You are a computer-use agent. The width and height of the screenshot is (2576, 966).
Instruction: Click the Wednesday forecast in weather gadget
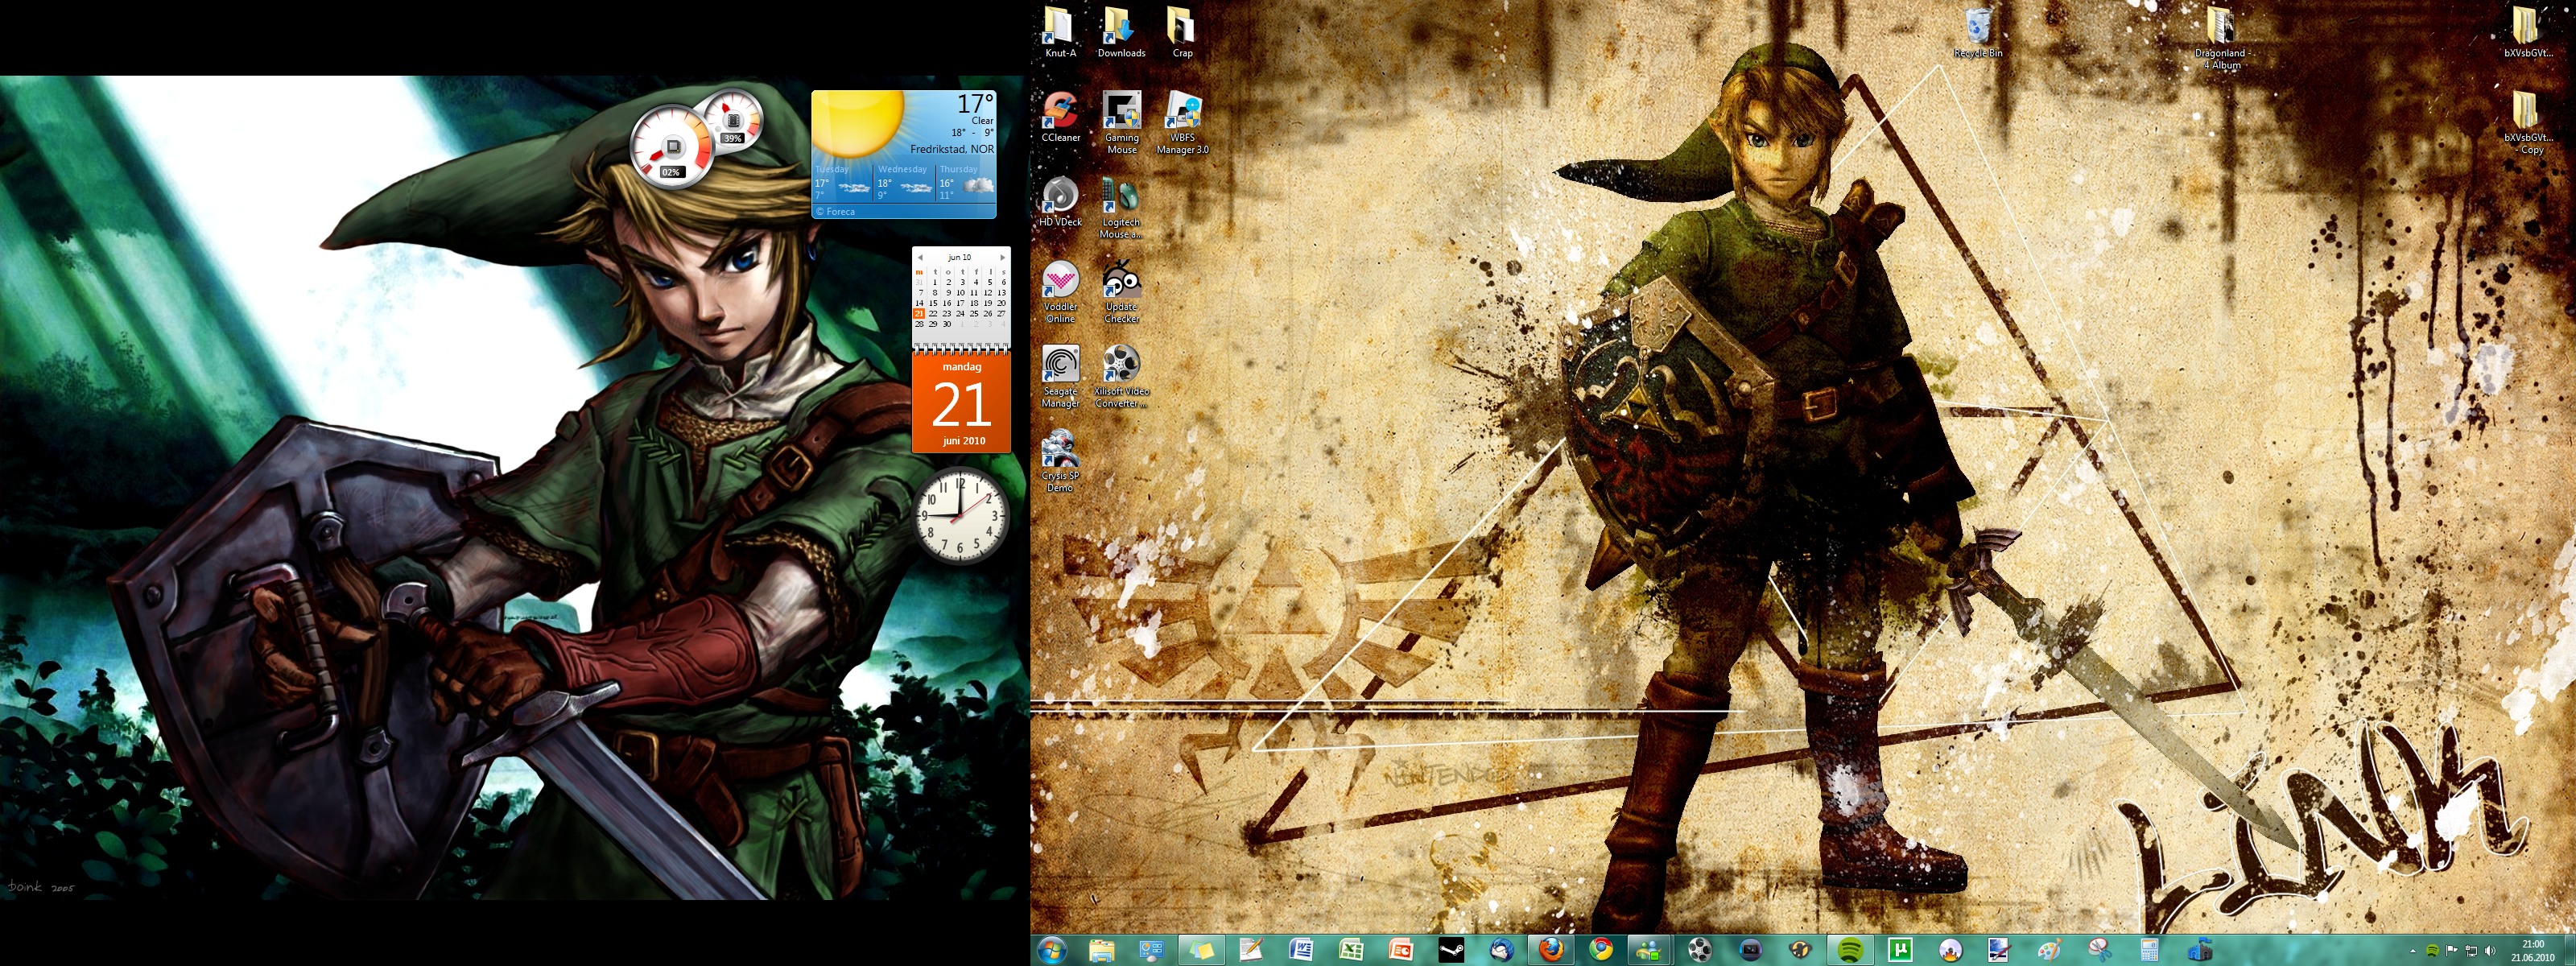[x=904, y=183]
